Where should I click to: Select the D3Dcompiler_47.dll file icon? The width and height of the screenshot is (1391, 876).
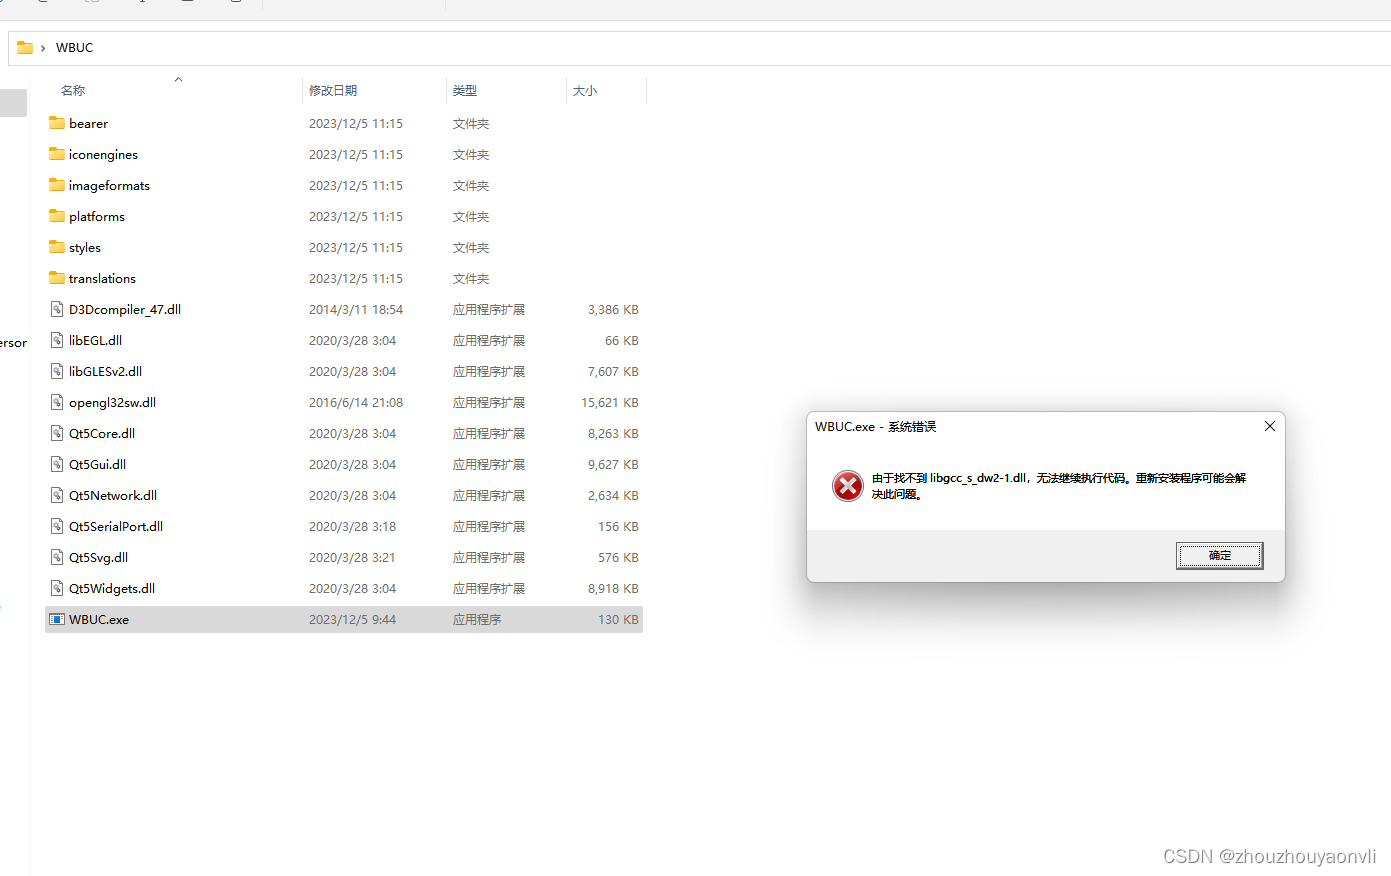pyautogui.click(x=56, y=309)
